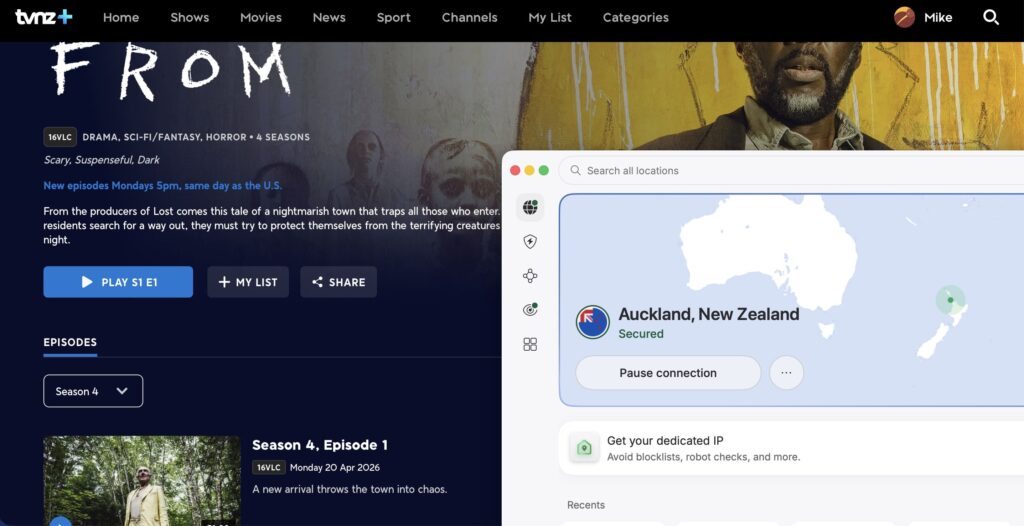Go to Home in TVNZ+ navigation
Screen dimensions: 1024x526
coord(121,18)
